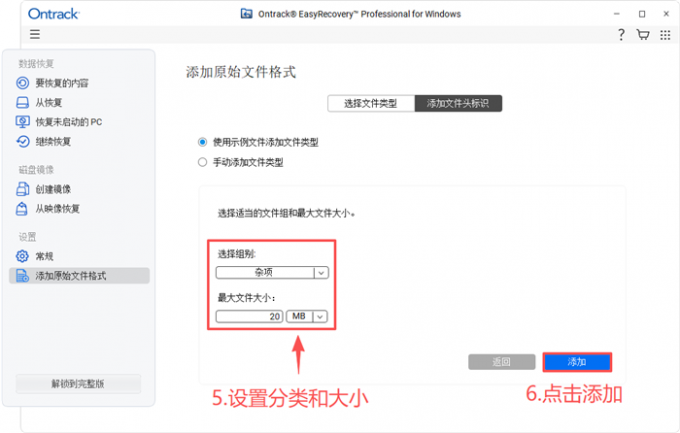
Task: Minimize the EasyRecovery window
Action: [617, 14]
